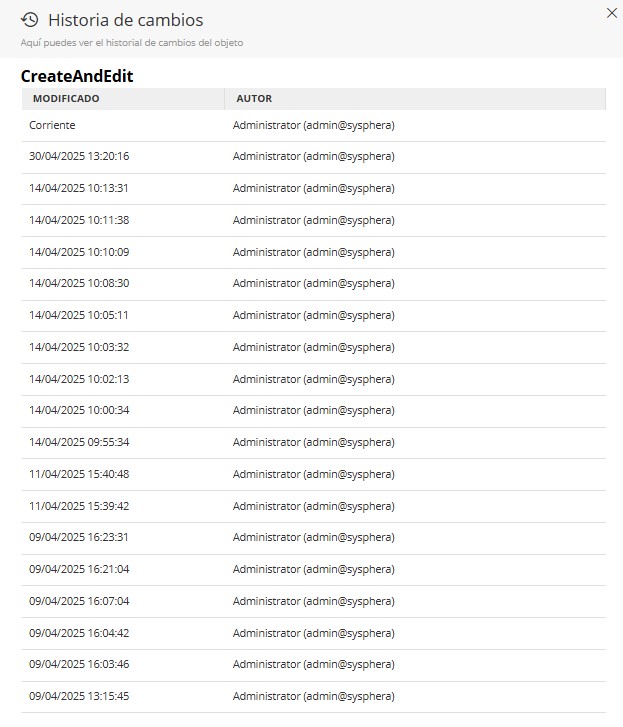The height and width of the screenshot is (727, 623).
Task: Click the history clock icon
Action: tap(30, 20)
